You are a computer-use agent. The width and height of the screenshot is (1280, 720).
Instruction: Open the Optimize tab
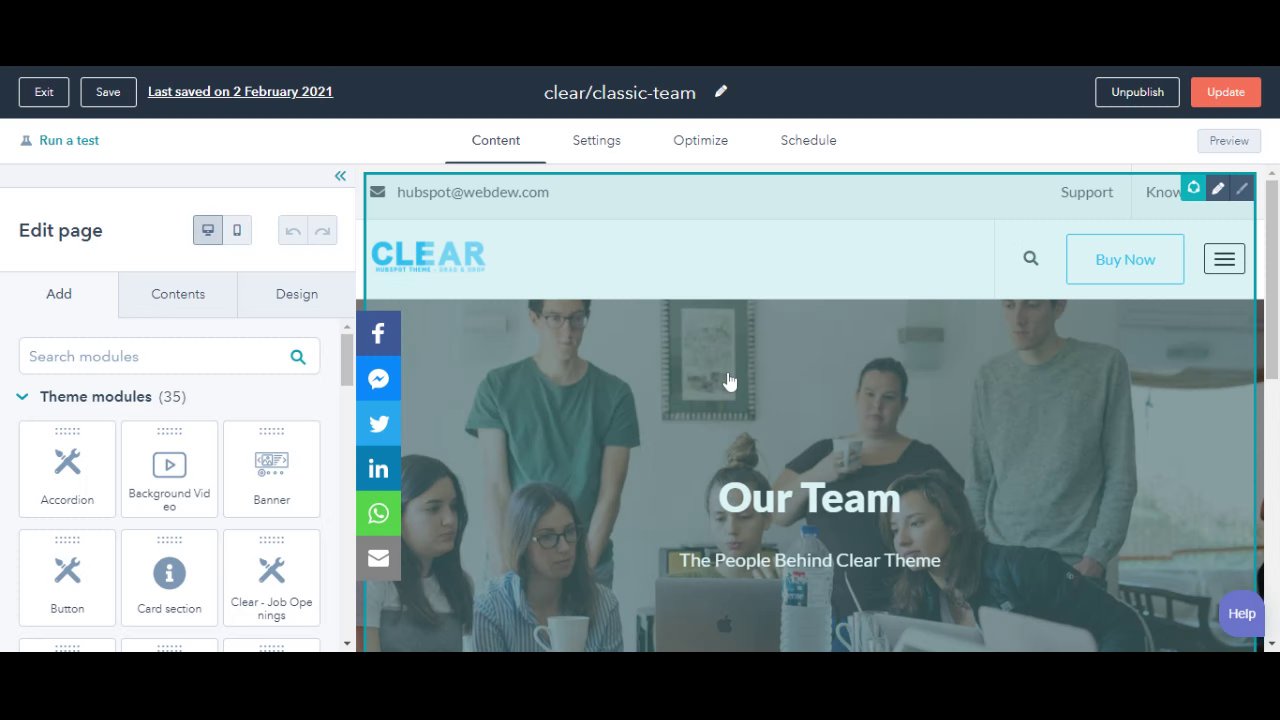[x=700, y=140]
